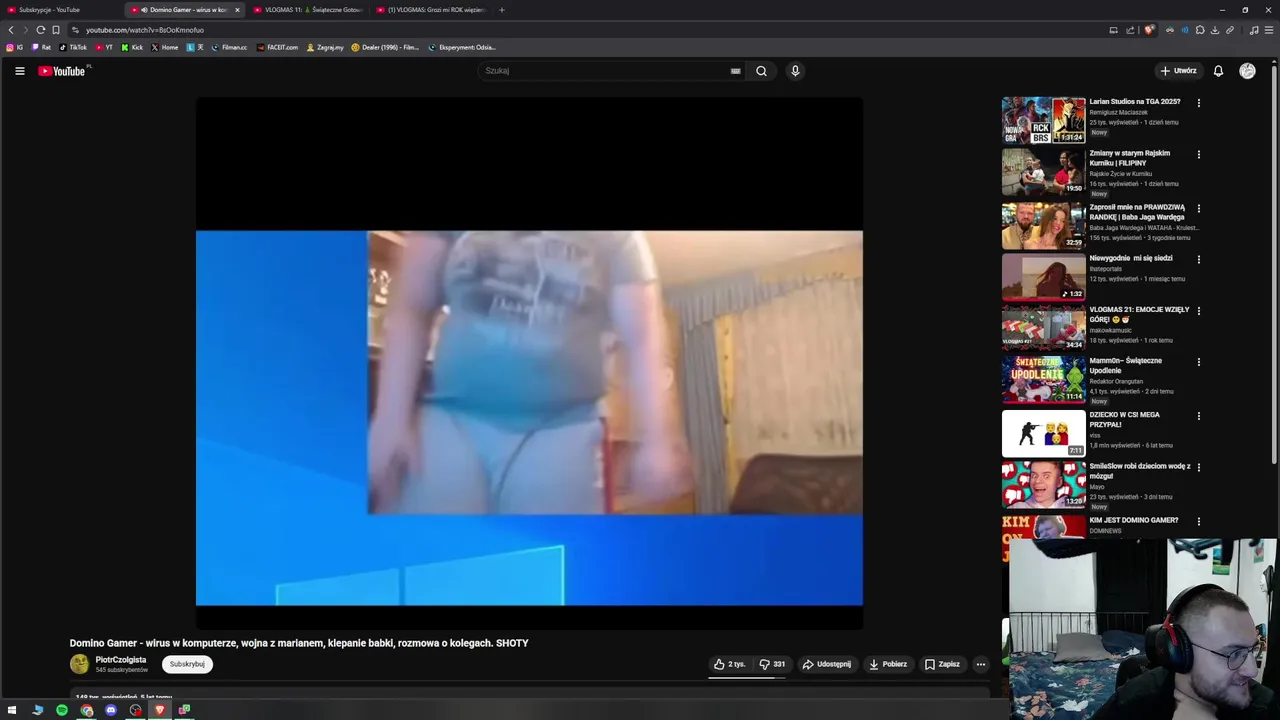Viewport: 1280px width, 720px height.
Task: Open a new browser tab
Action: [502, 10]
